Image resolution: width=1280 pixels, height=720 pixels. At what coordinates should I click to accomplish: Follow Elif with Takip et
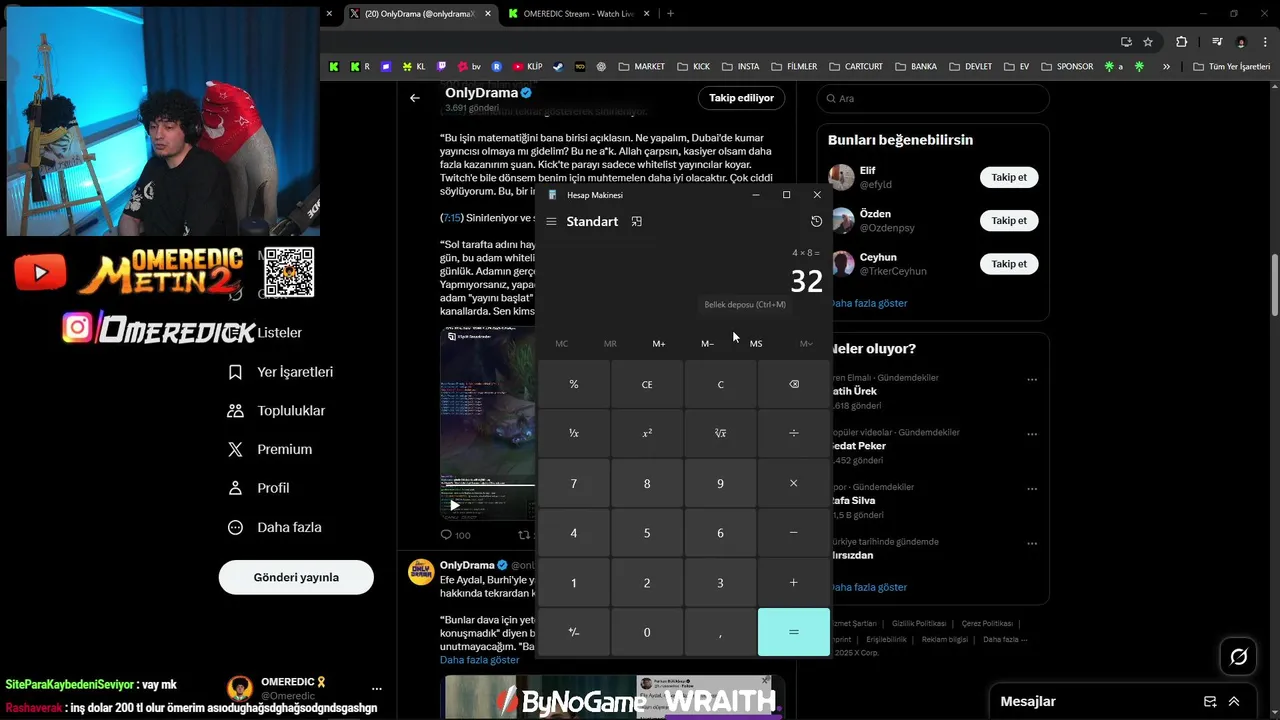1009,177
